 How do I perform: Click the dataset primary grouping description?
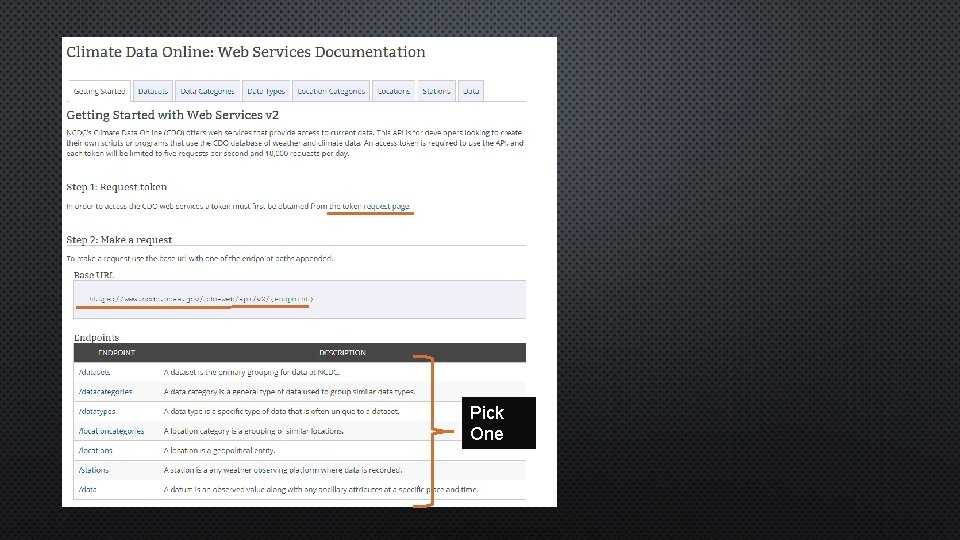tap(252, 372)
